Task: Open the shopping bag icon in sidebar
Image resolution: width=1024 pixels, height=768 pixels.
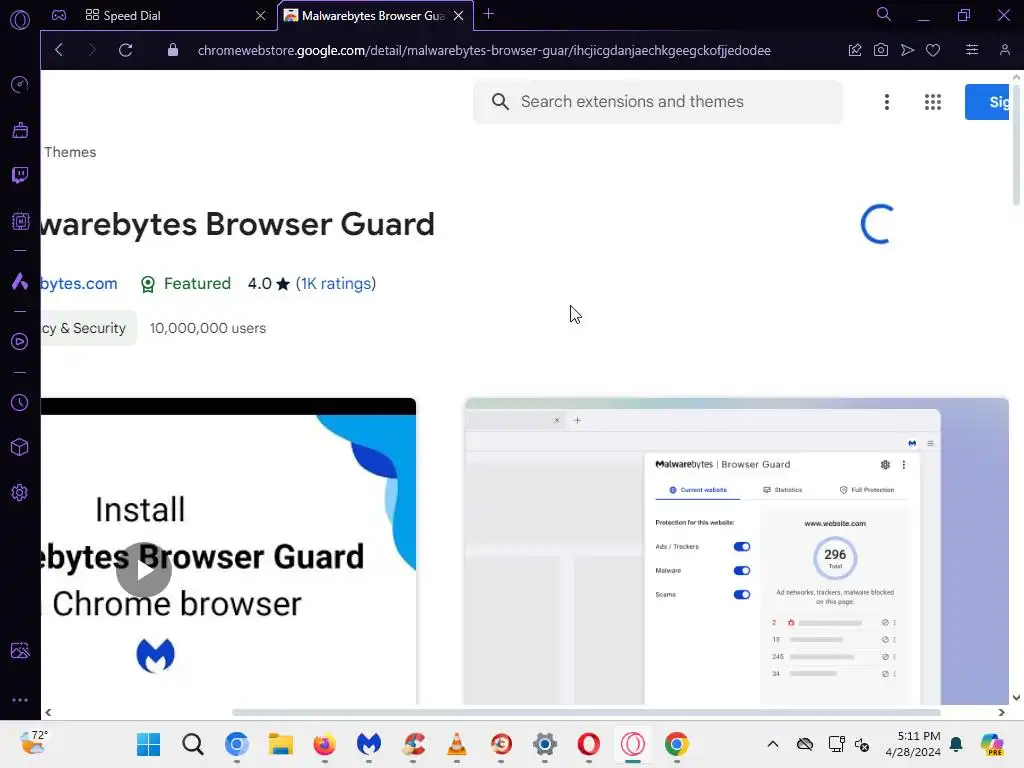Action: tap(20, 130)
